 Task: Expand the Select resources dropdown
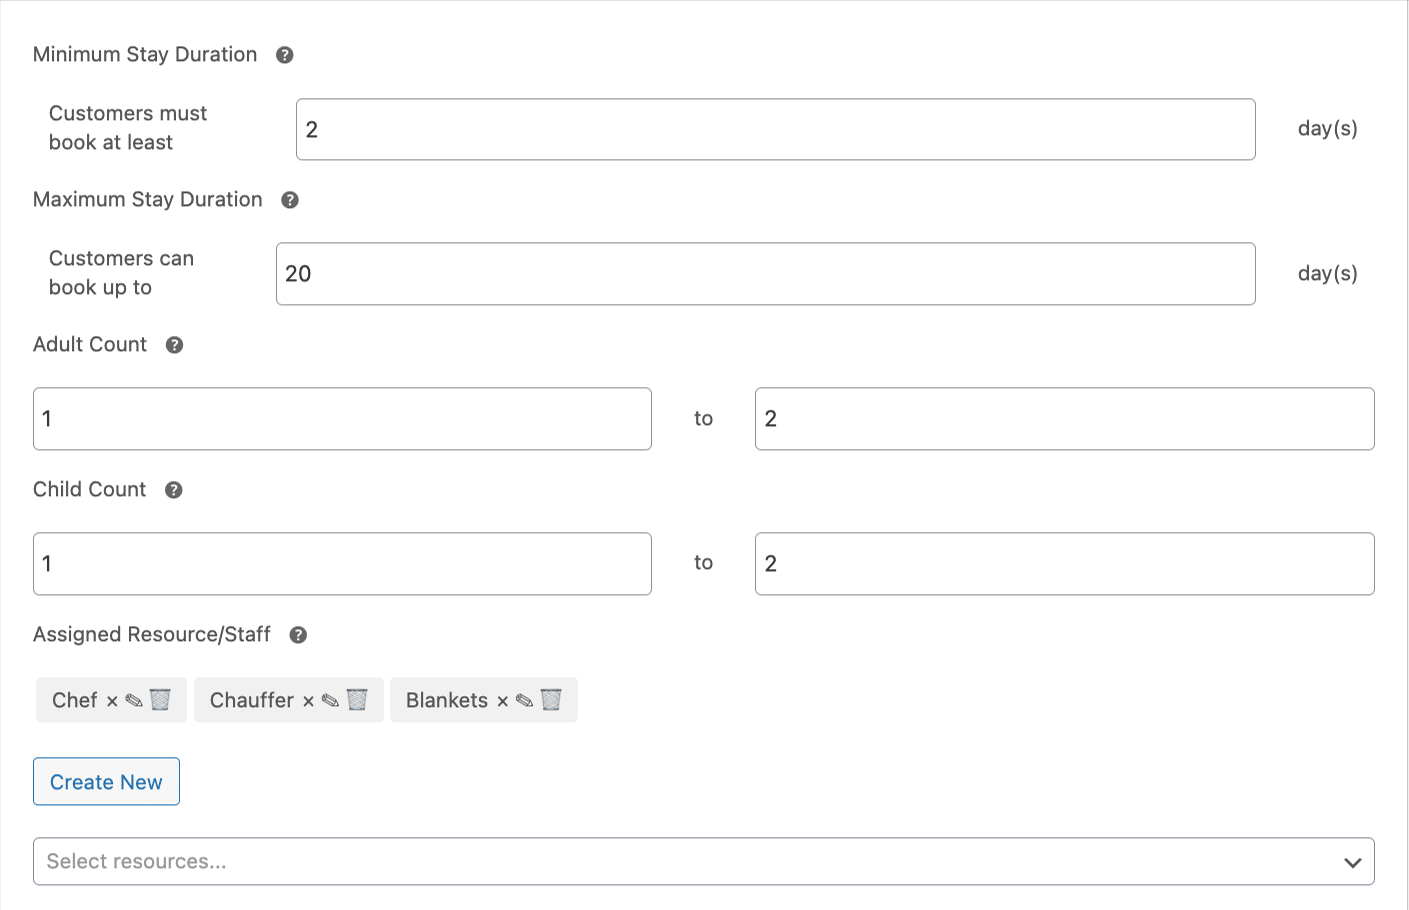pos(704,861)
